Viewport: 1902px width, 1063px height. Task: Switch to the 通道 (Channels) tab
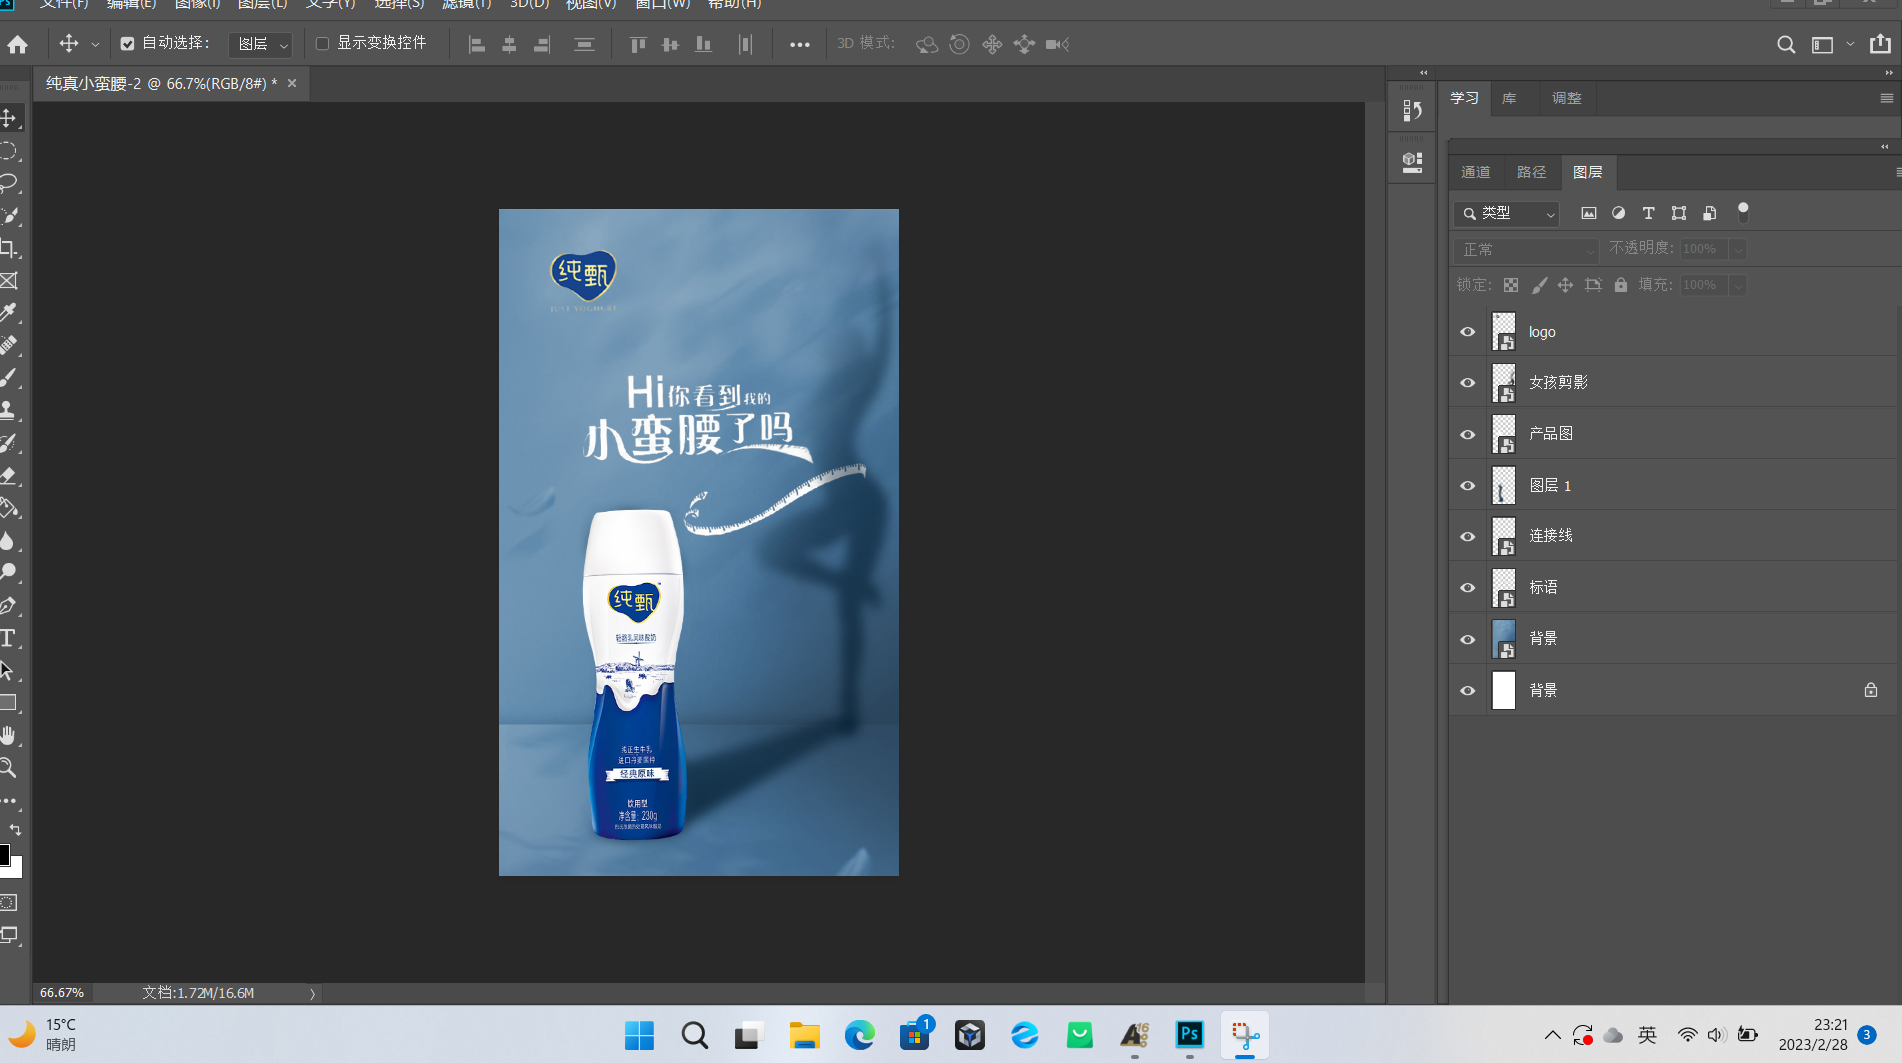(1476, 172)
